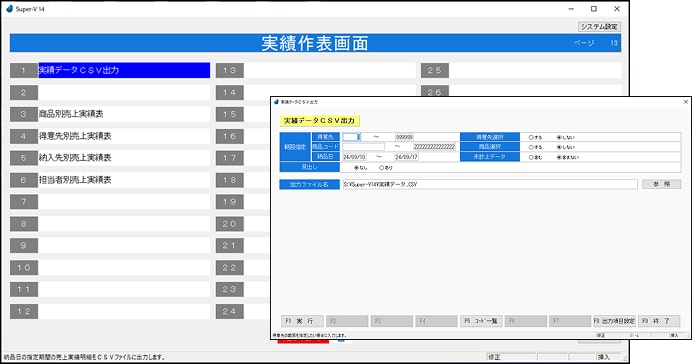
Task: Click number button 4 in main menu
Action: (24, 136)
